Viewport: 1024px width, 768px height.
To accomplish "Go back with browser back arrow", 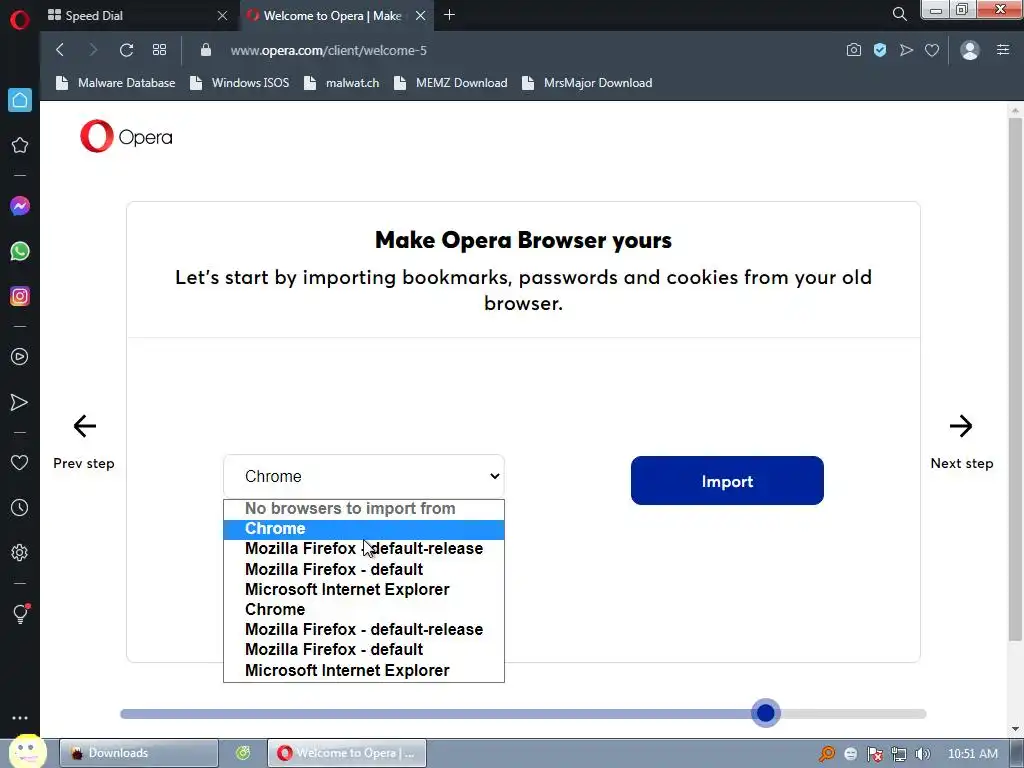I will [x=60, y=50].
